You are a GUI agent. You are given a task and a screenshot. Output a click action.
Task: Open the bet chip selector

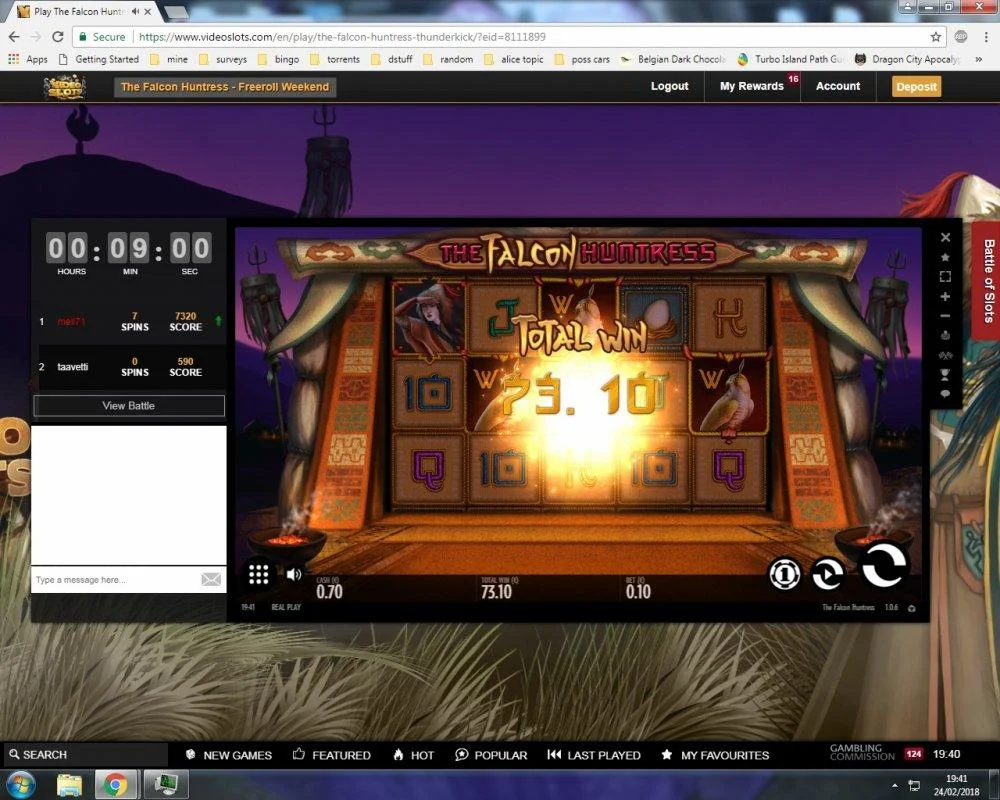784,574
